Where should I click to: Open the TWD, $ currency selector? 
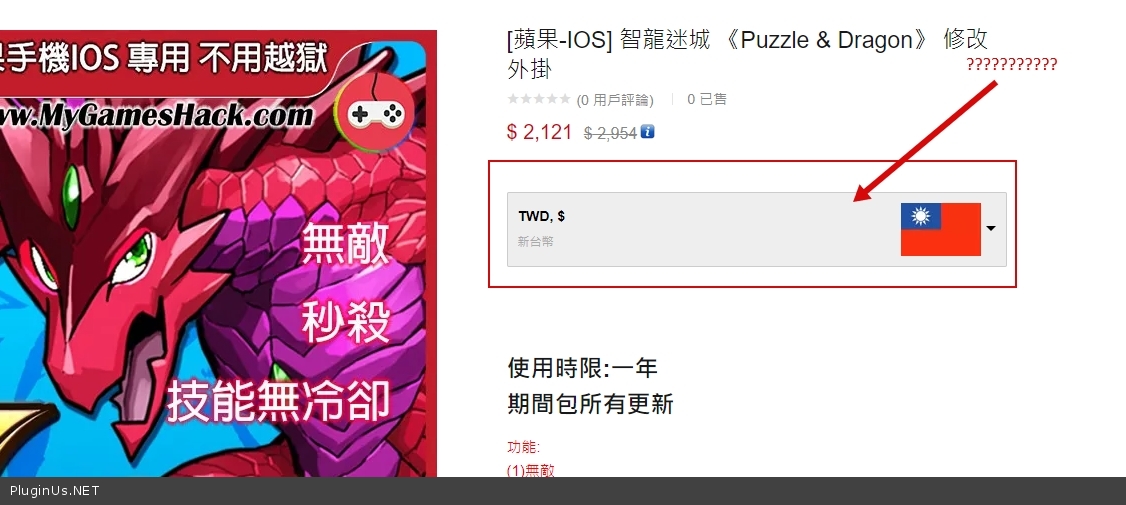757,229
